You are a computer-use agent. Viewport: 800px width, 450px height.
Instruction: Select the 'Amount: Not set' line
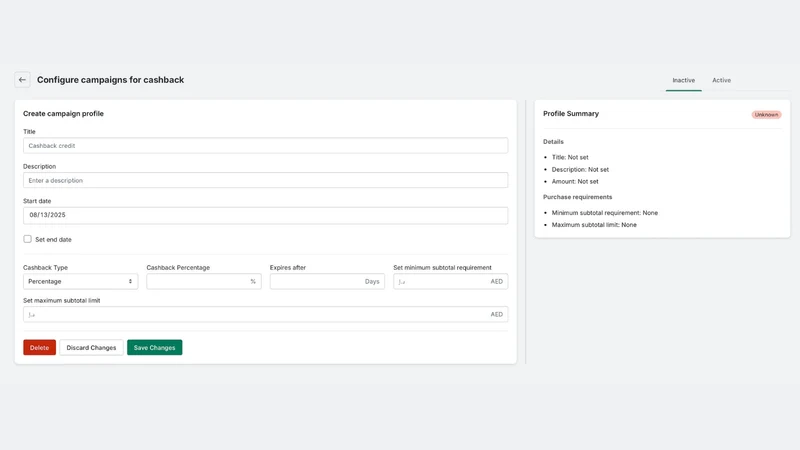coord(575,181)
